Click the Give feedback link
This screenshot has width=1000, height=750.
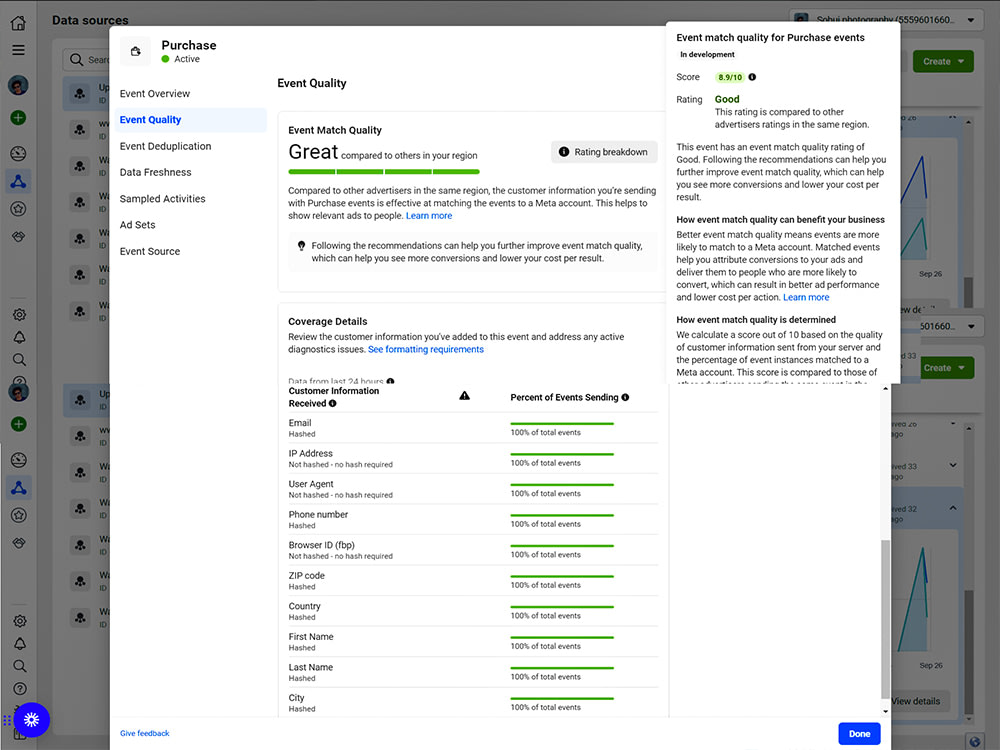(145, 733)
